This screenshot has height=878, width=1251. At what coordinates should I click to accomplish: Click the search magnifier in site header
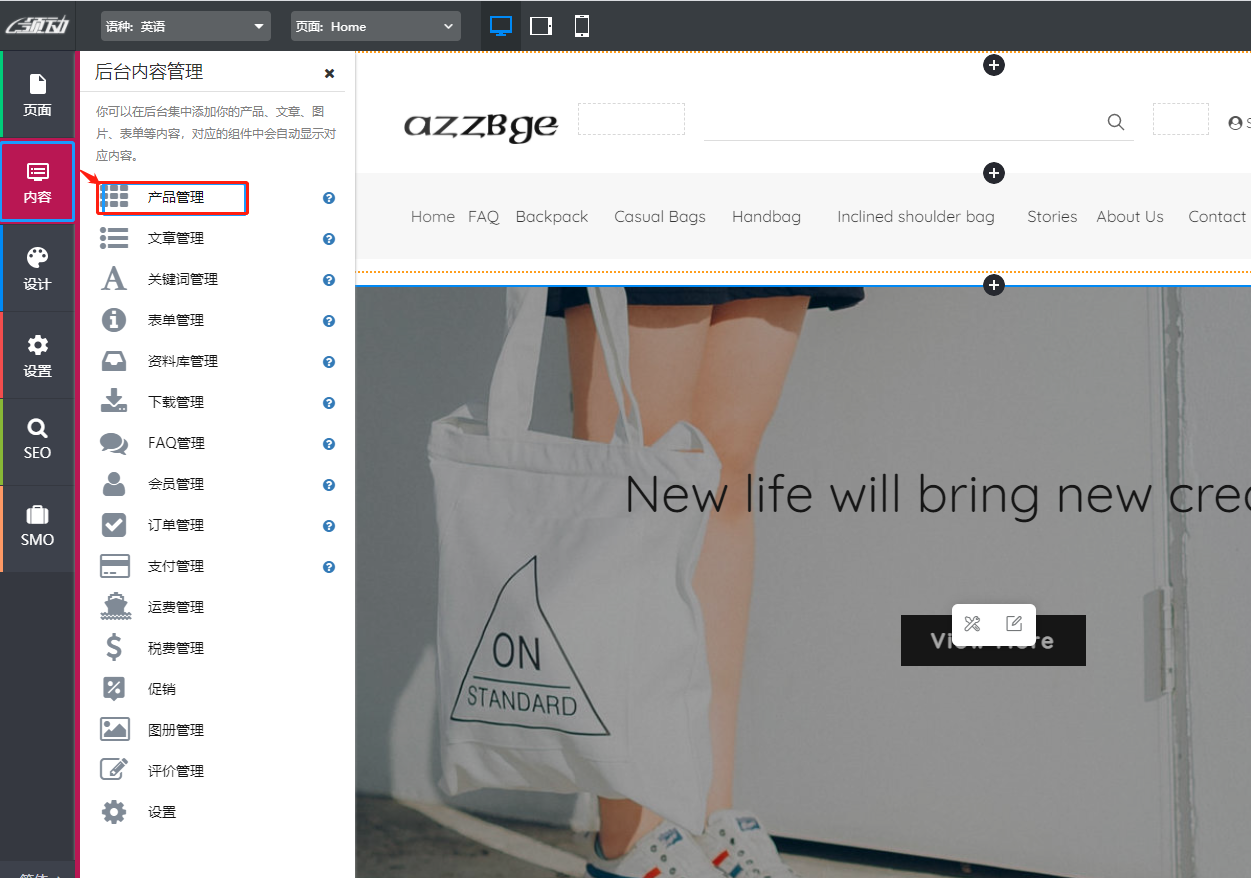coord(1116,122)
